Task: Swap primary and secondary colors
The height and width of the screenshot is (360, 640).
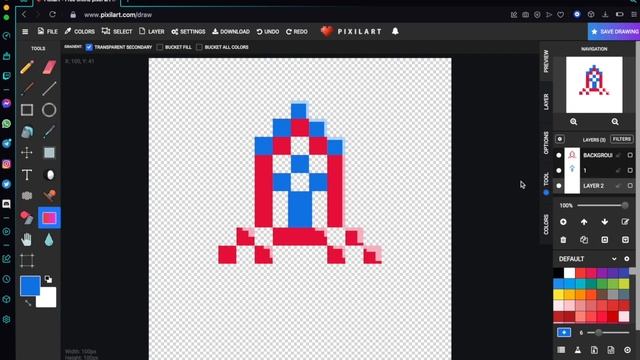Action: pos(27,302)
